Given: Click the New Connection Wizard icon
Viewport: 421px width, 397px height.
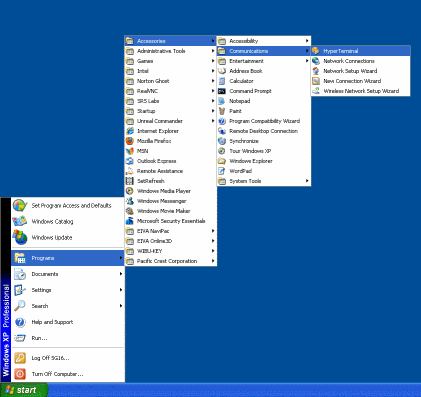Looking at the screenshot, I should [x=316, y=81].
